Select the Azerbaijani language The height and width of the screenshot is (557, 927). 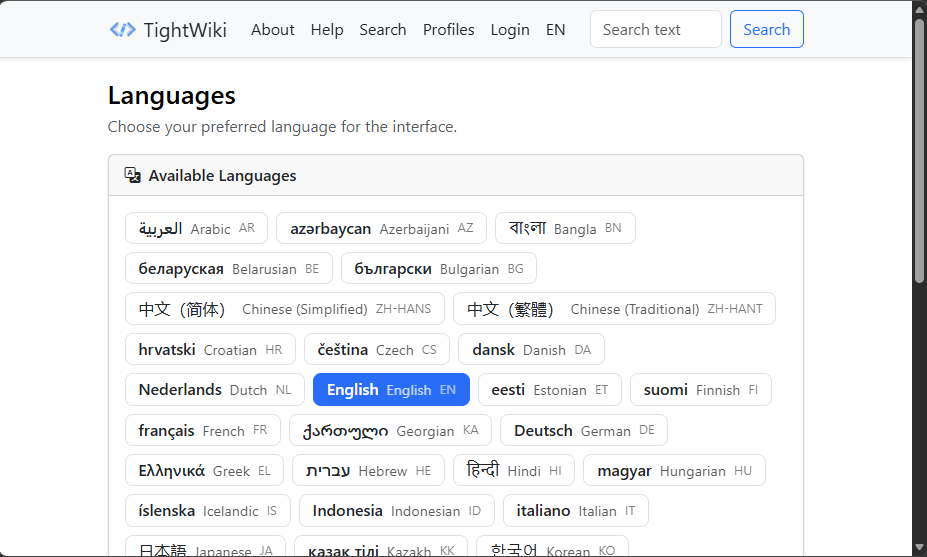click(381, 228)
